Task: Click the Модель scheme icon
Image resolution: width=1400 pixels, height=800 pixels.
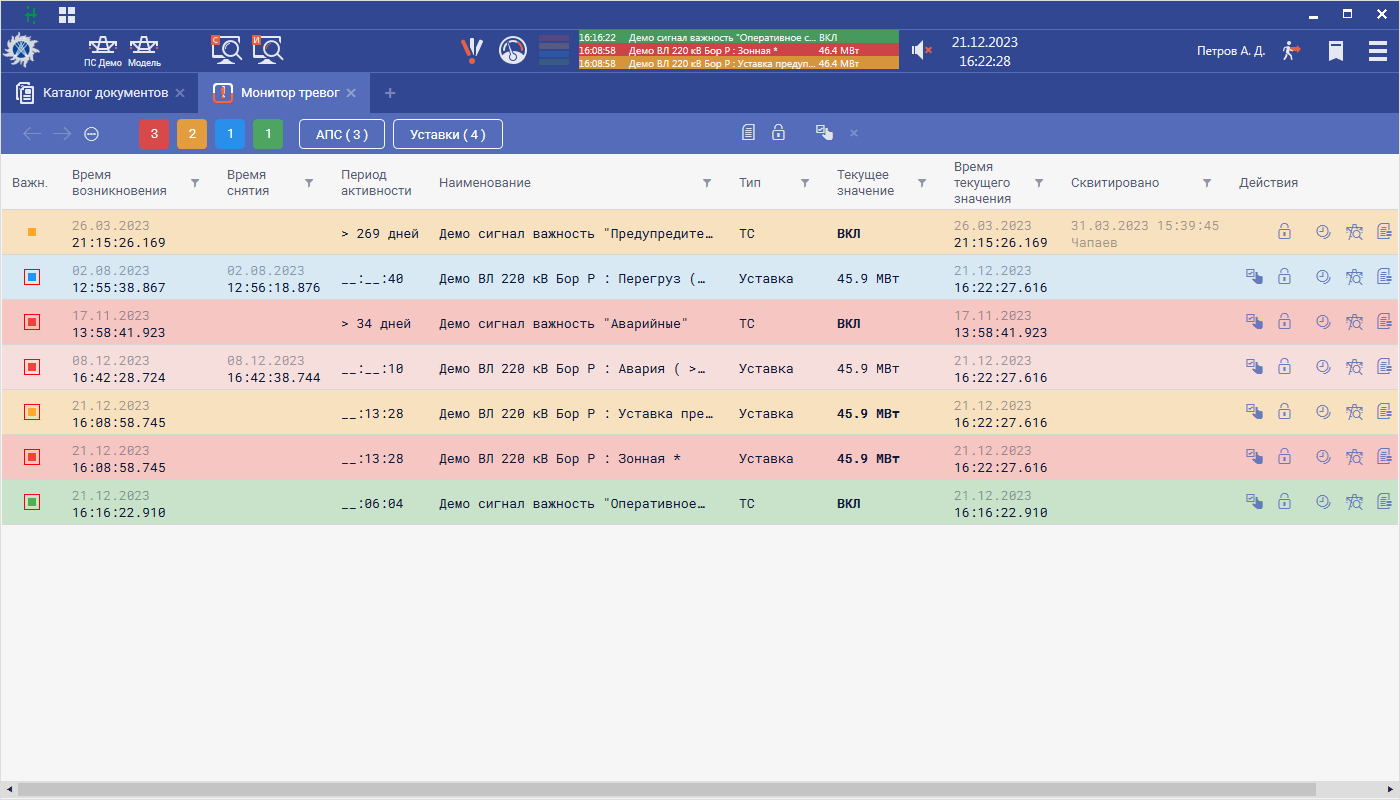Action: 144,49
